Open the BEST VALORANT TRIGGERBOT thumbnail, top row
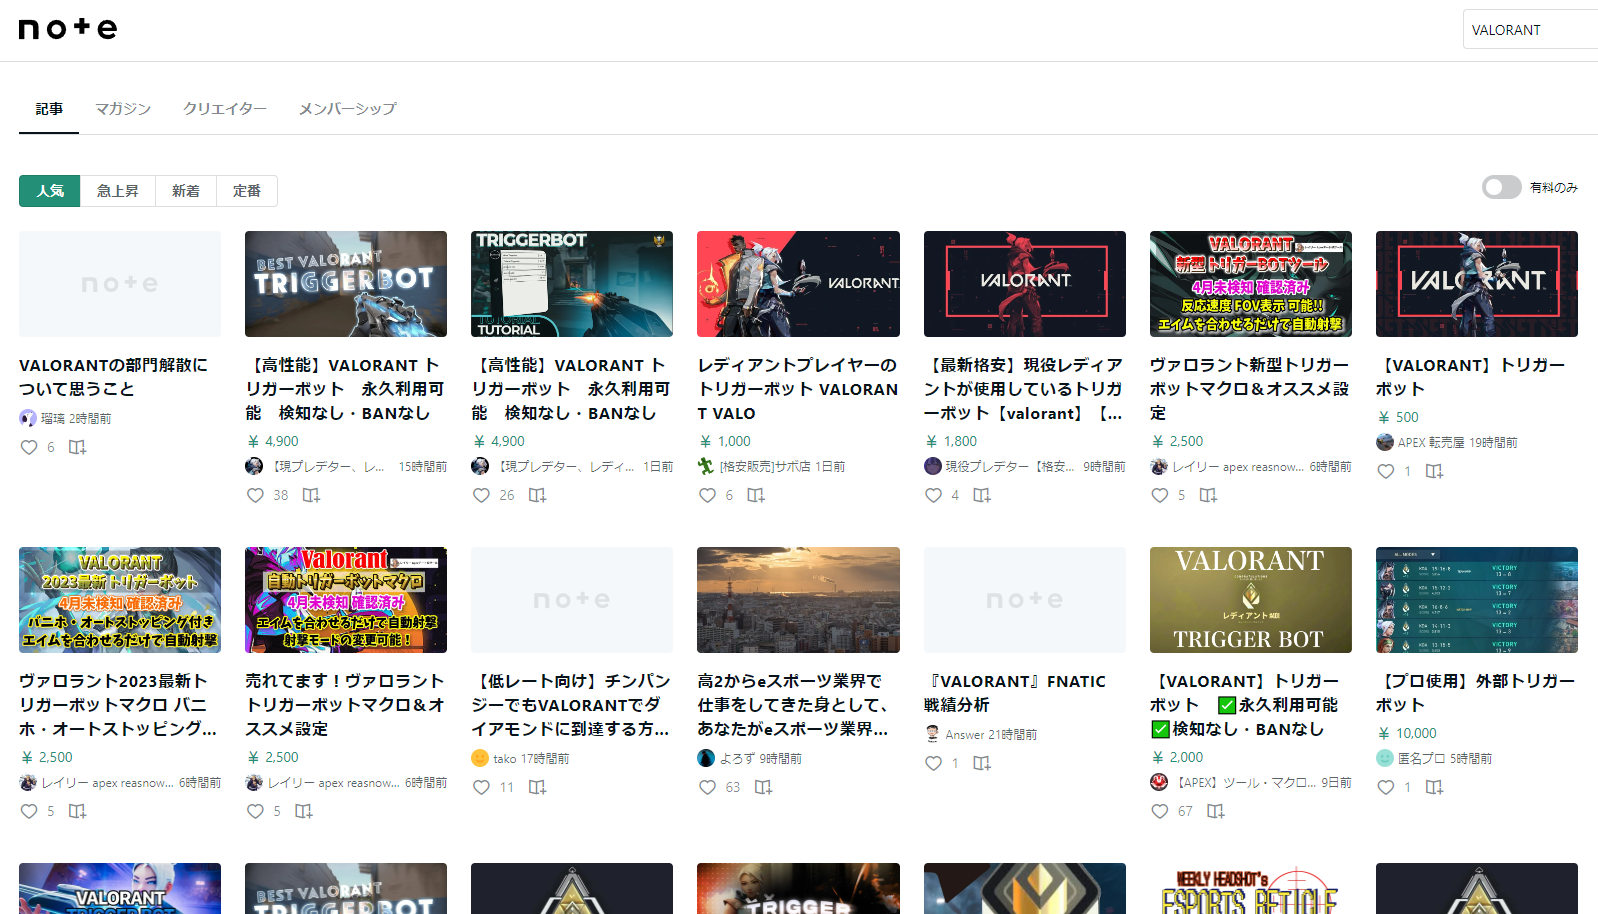The width and height of the screenshot is (1598, 914). click(346, 284)
